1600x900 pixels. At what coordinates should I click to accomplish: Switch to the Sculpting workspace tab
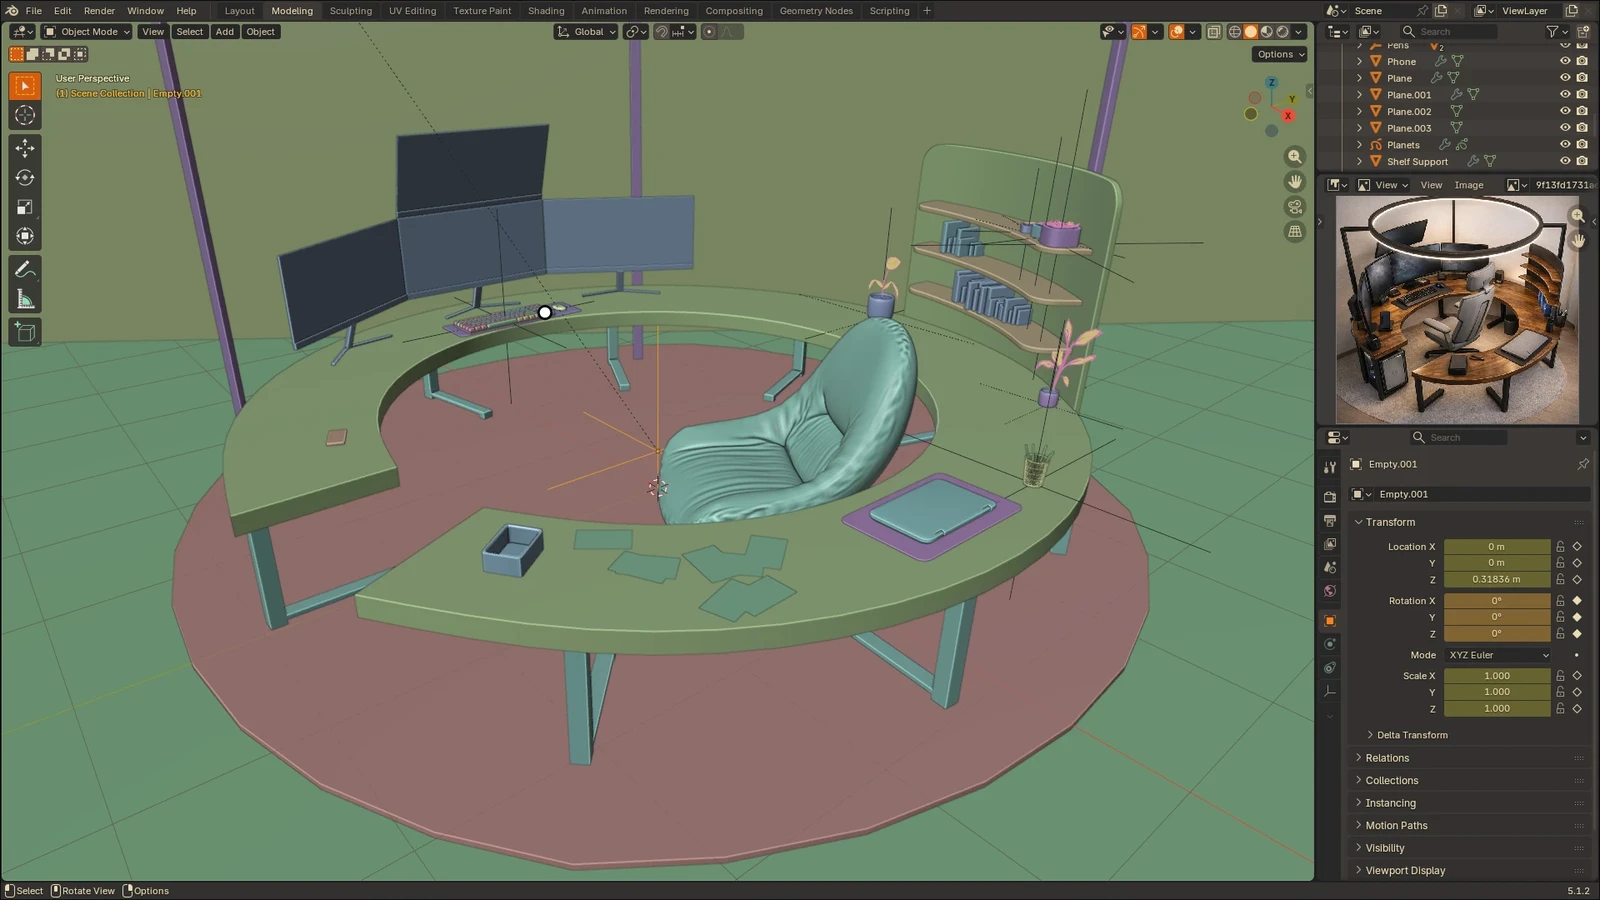point(351,11)
